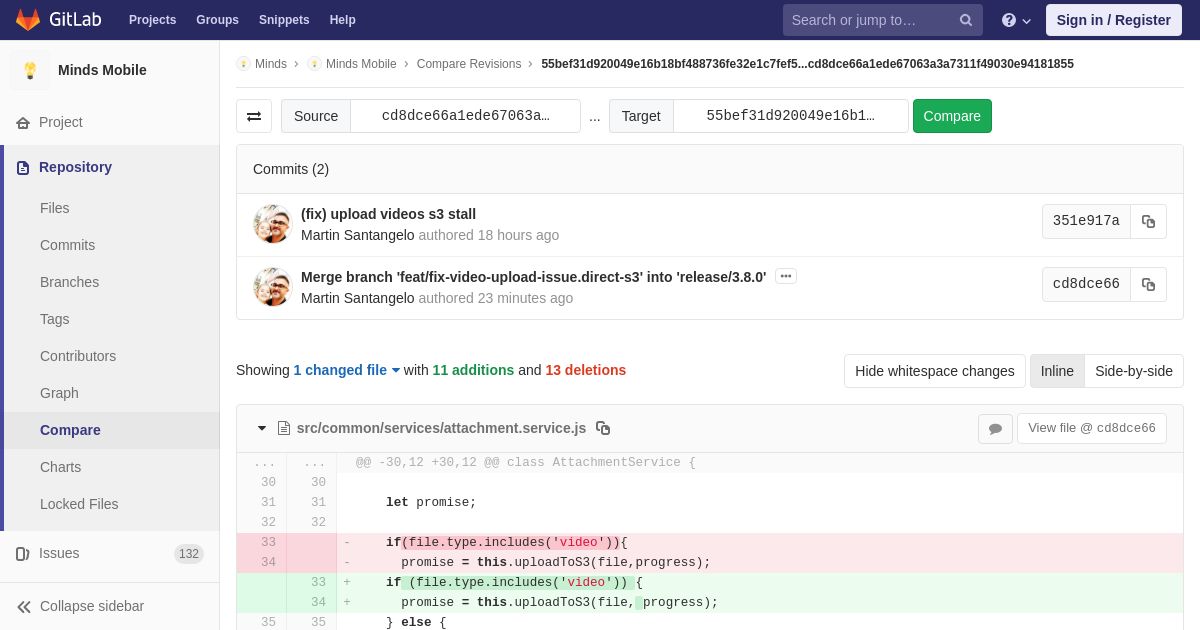This screenshot has width=1200, height=630.
Task: Toggle comments for this file
Action: 995,429
